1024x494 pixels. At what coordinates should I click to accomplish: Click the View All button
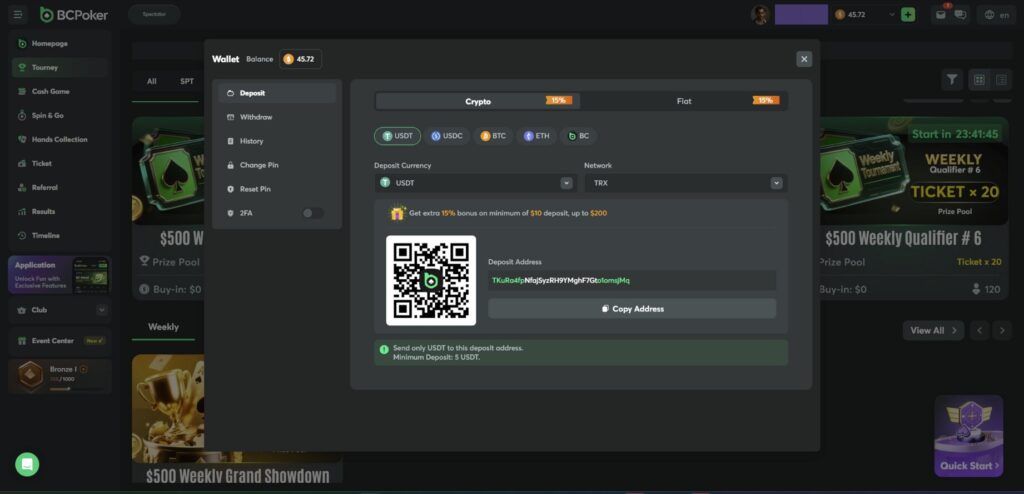click(x=933, y=330)
